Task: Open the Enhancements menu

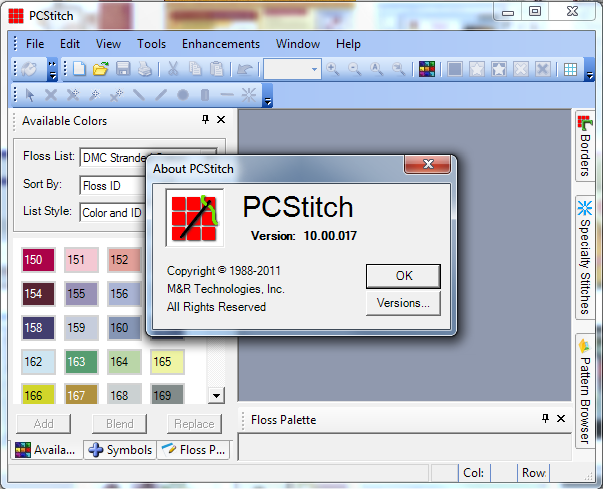Action: tap(221, 44)
